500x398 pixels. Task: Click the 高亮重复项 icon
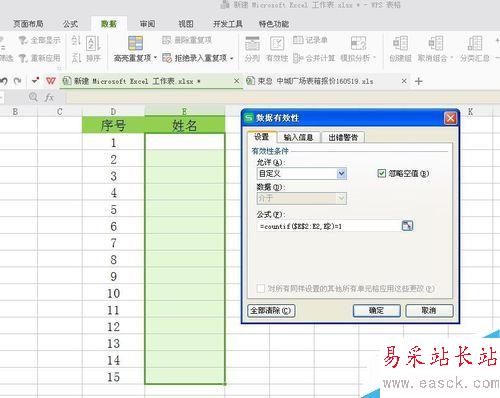(135, 43)
